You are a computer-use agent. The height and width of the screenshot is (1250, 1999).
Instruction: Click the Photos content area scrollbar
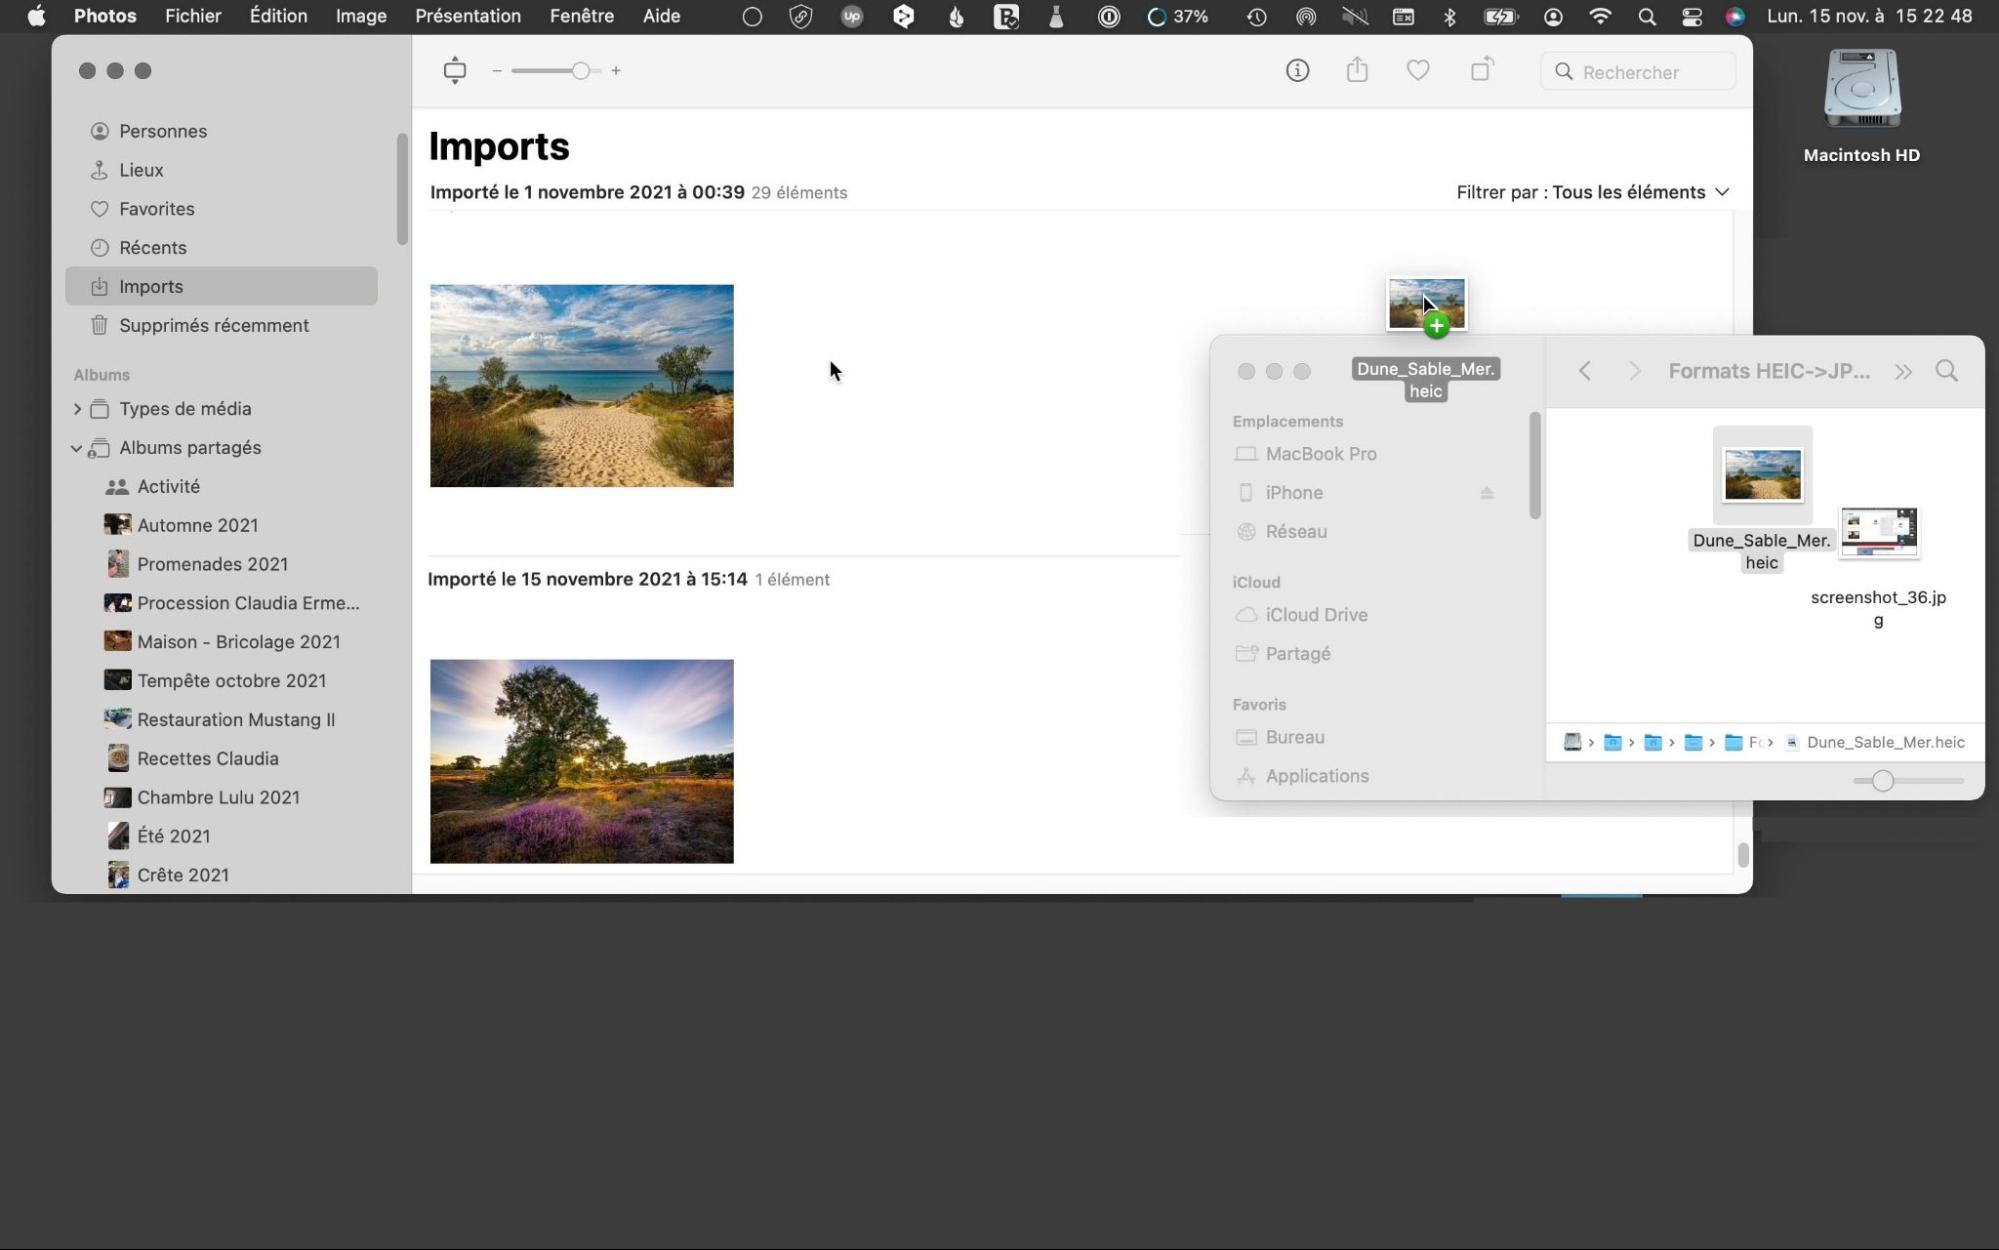pos(1743,855)
